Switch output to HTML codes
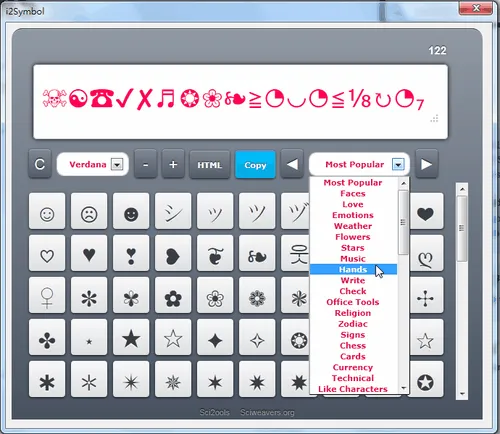Viewport: 500px width, 434px height. click(210, 164)
